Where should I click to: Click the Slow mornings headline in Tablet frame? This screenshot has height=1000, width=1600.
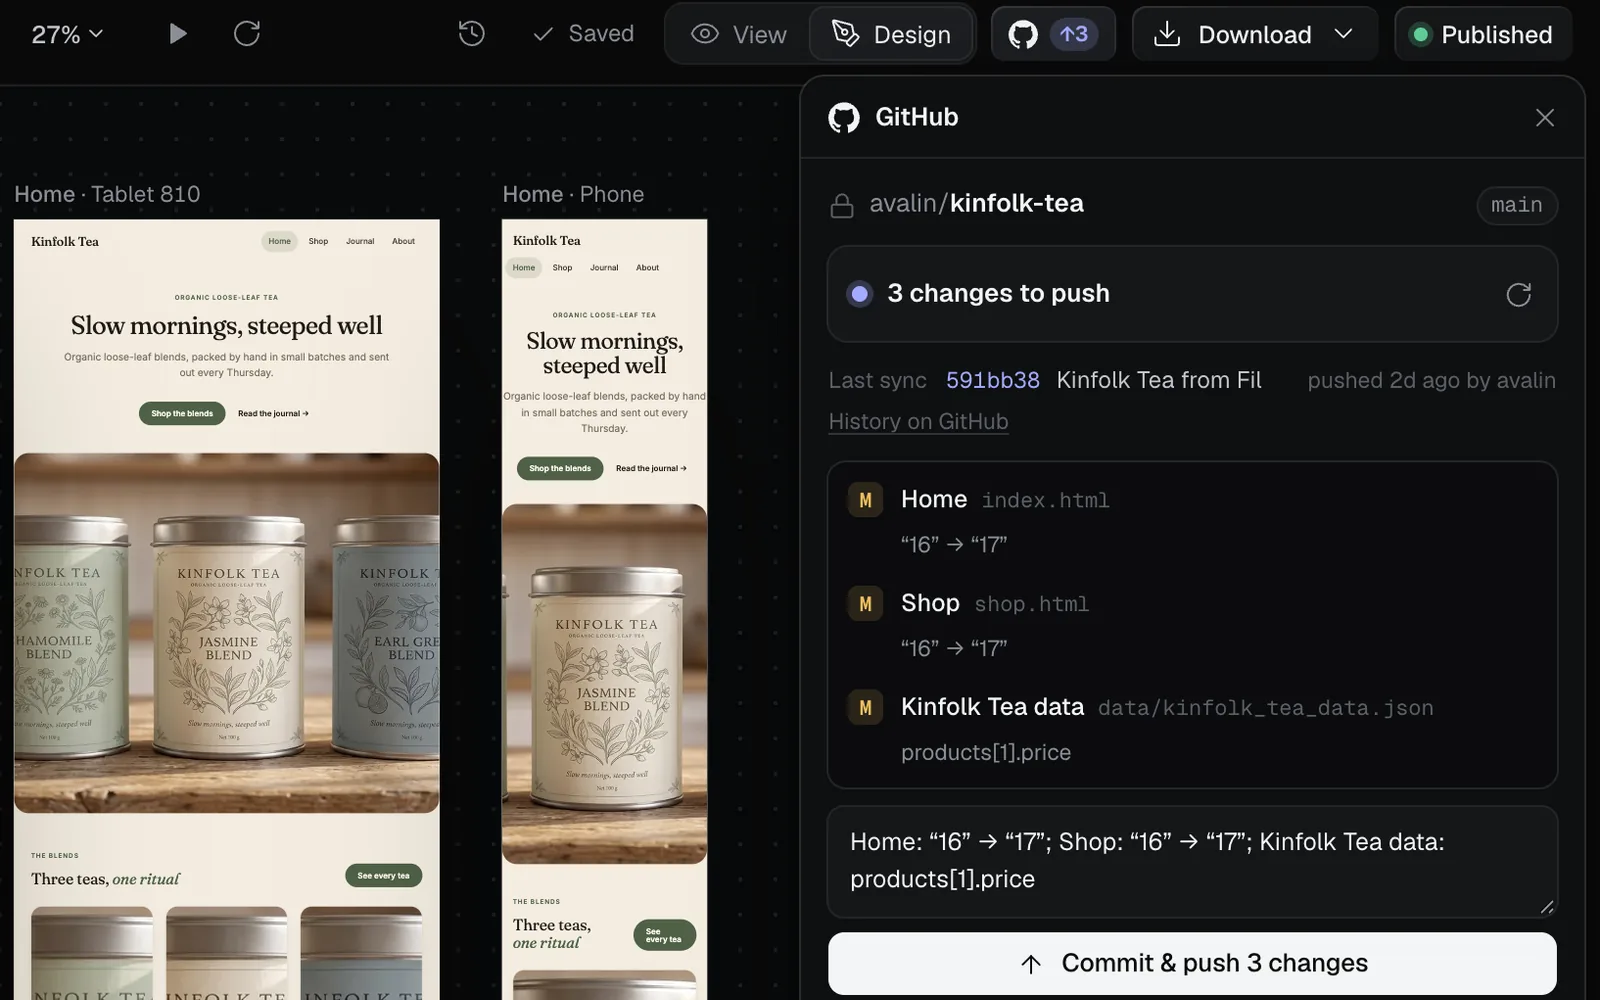(x=226, y=326)
